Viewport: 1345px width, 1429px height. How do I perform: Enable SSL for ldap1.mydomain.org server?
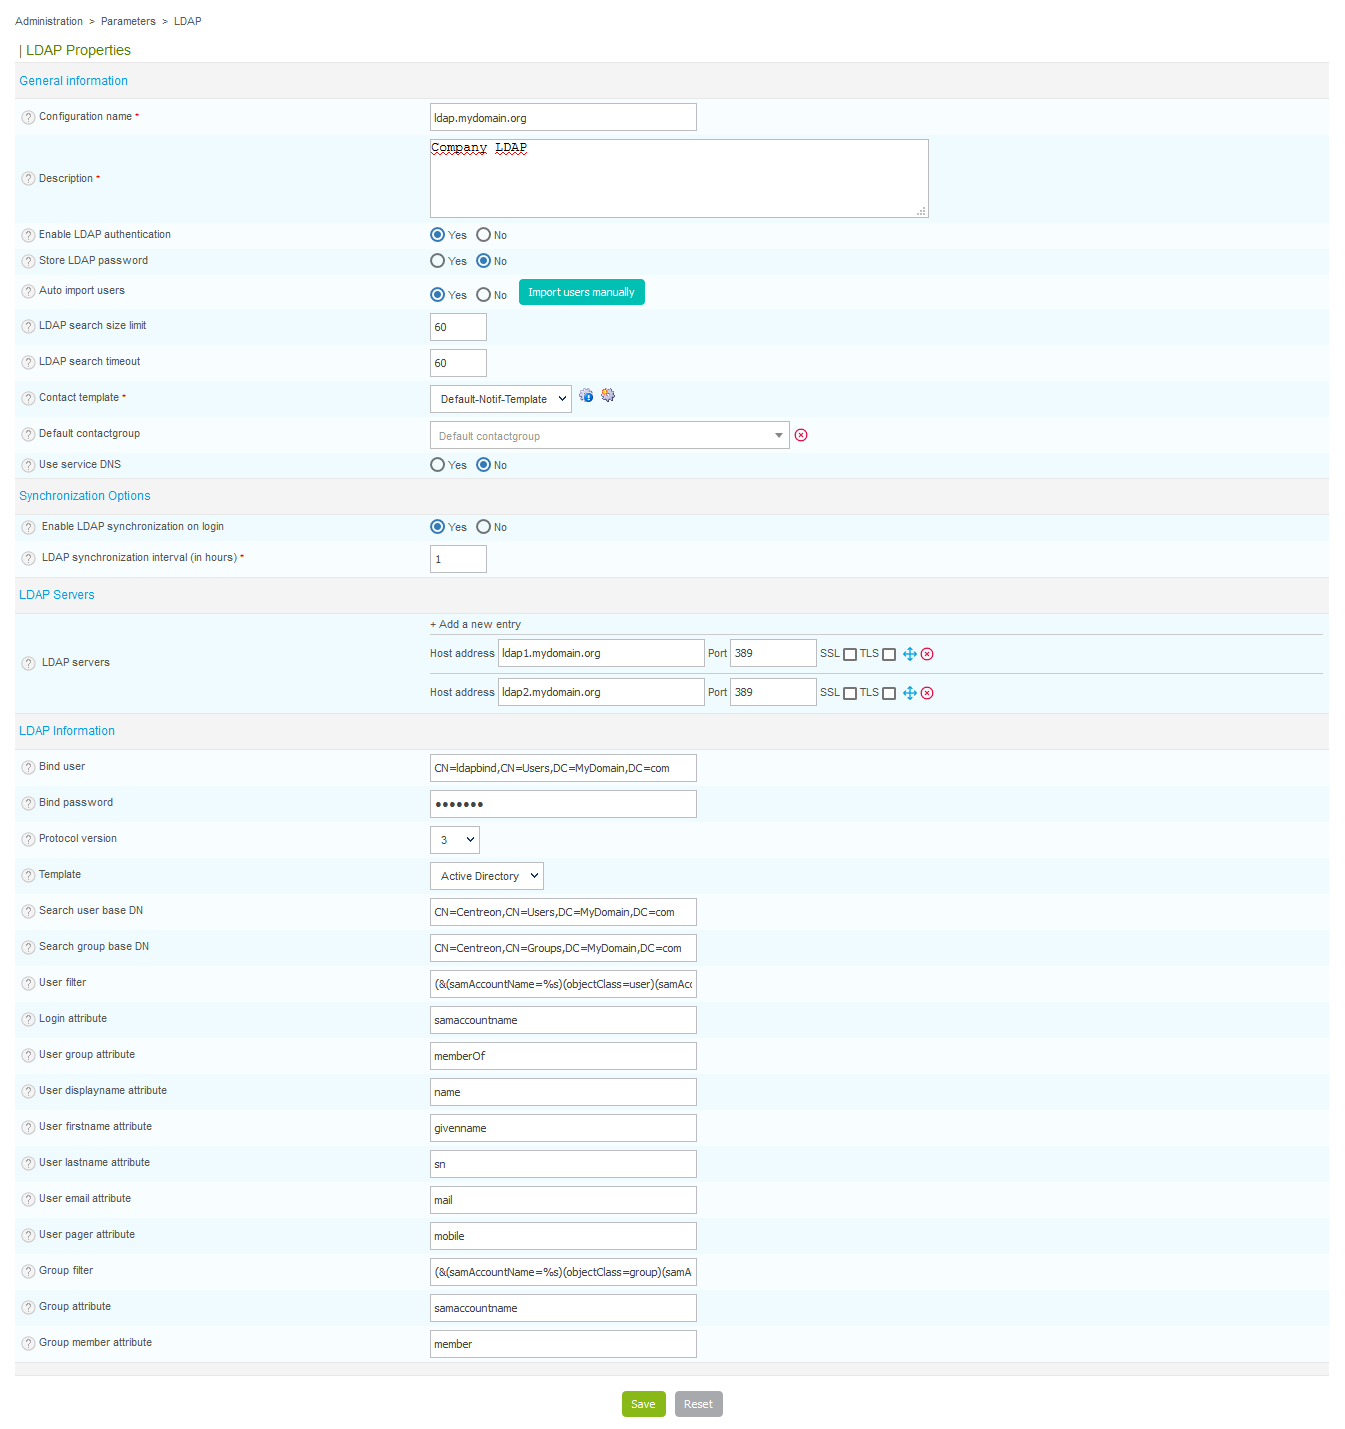[x=850, y=655]
